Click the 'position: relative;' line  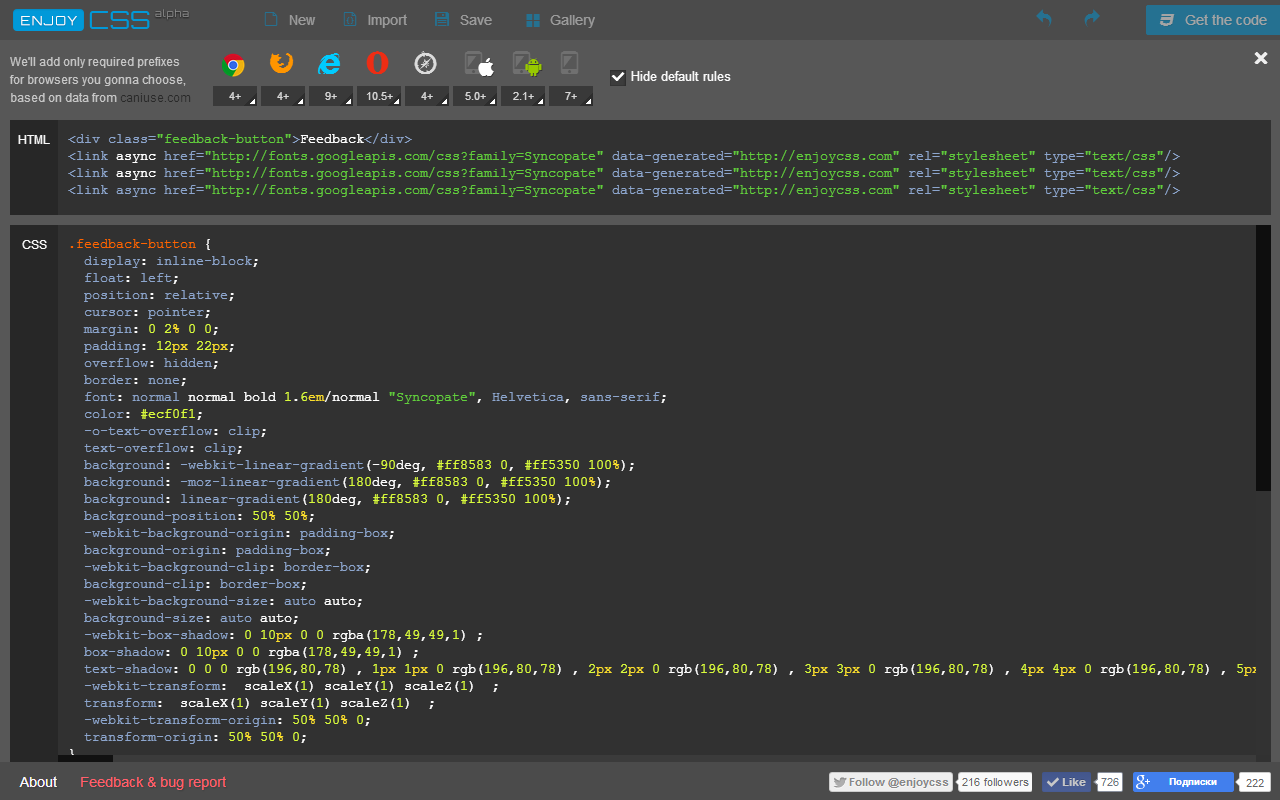(160, 295)
